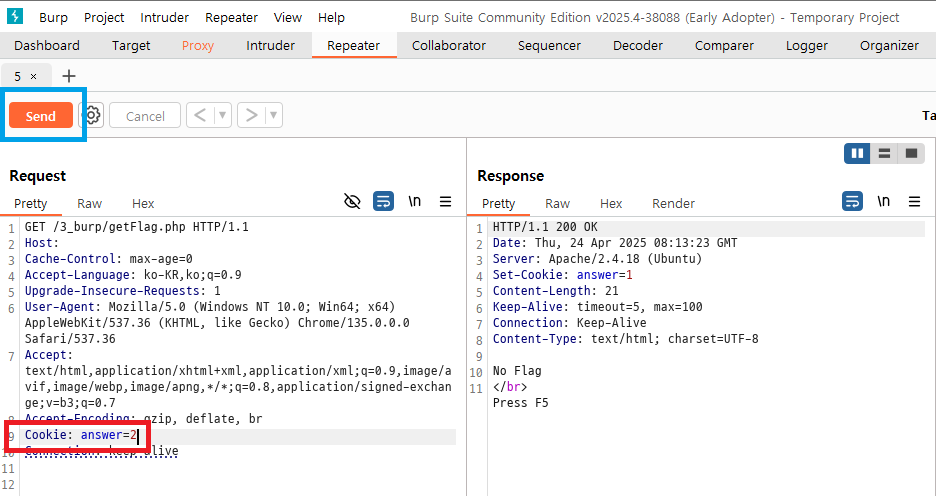Open the Project menu
The image size is (936, 496).
[104, 17]
